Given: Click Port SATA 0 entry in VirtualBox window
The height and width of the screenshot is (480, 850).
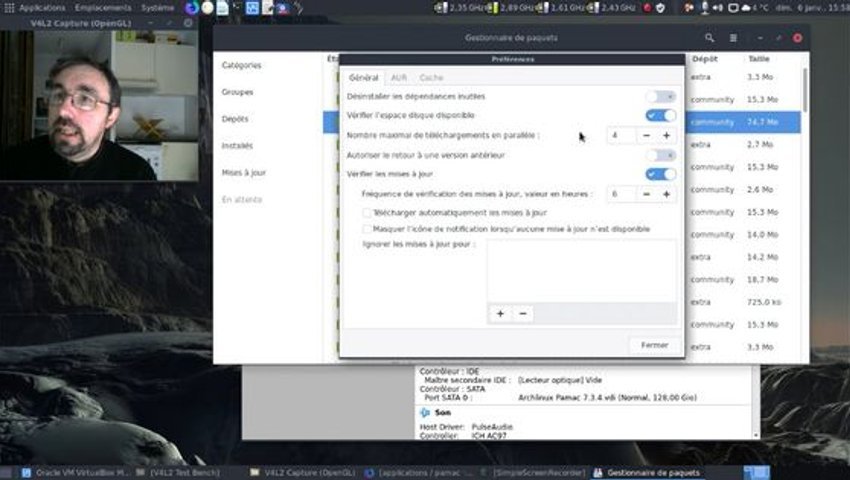Looking at the screenshot, I should coord(560,398).
